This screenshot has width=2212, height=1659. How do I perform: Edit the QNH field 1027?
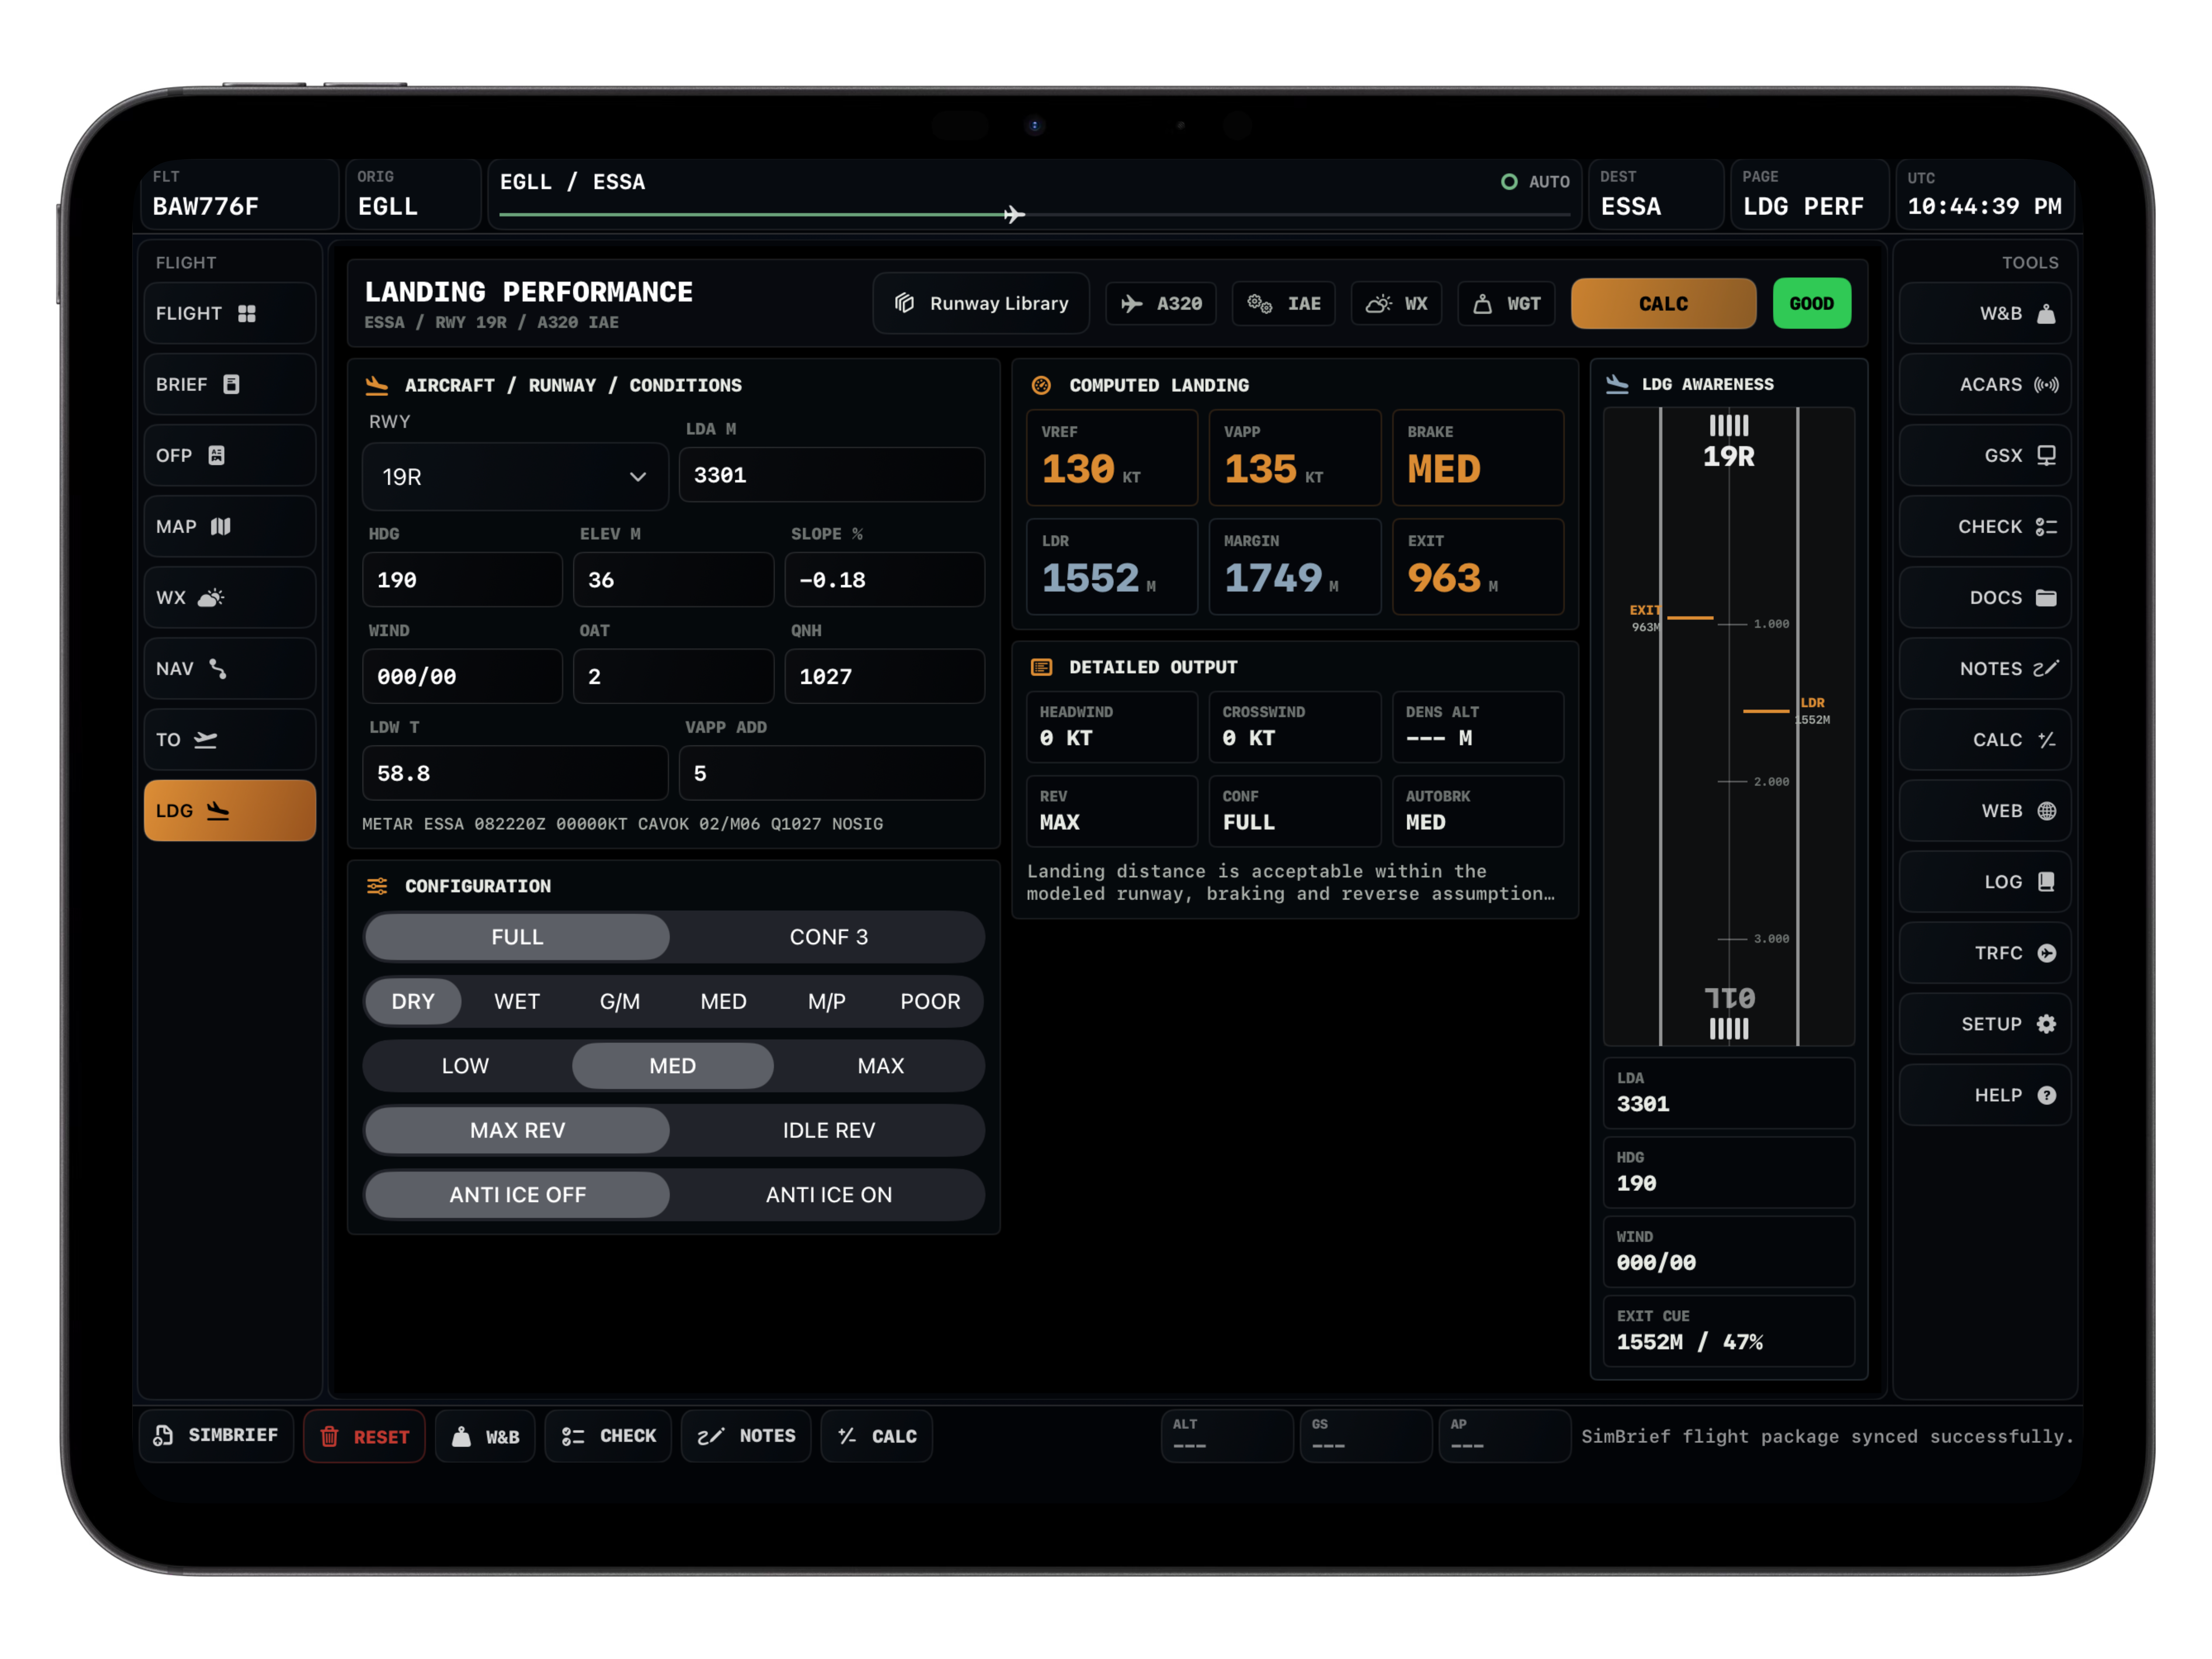(885, 677)
